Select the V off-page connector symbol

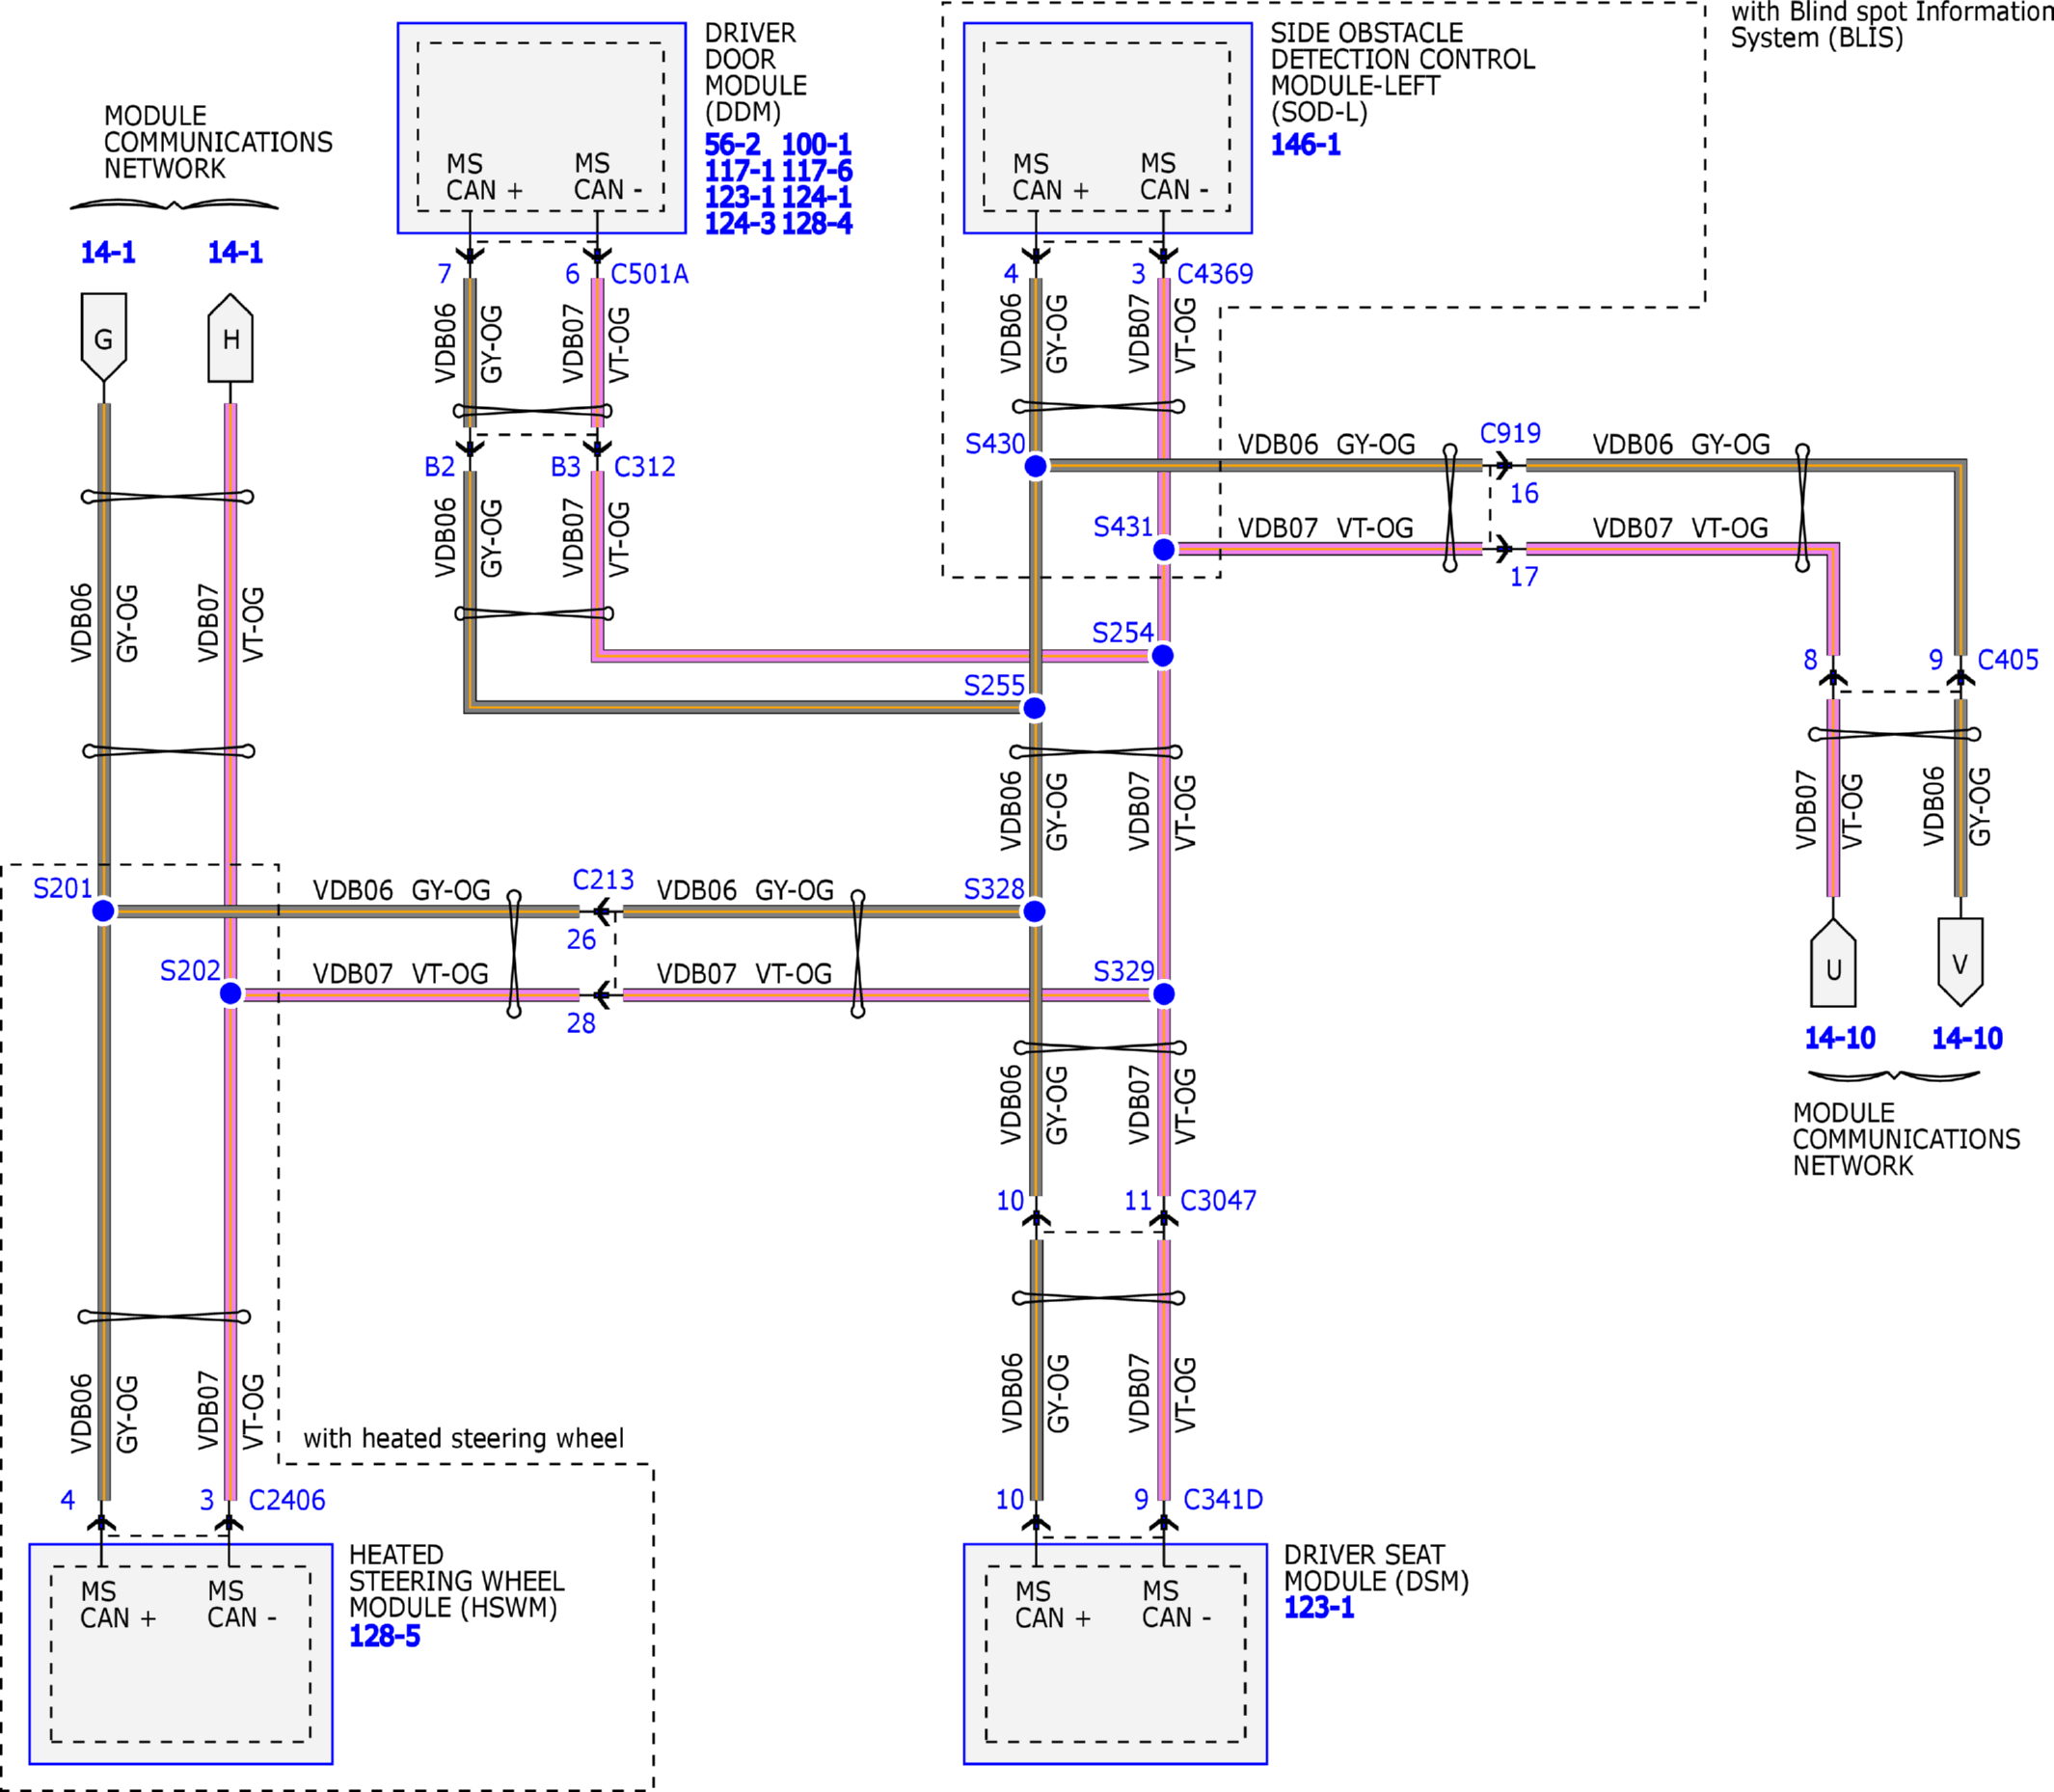pyautogui.click(x=1960, y=962)
